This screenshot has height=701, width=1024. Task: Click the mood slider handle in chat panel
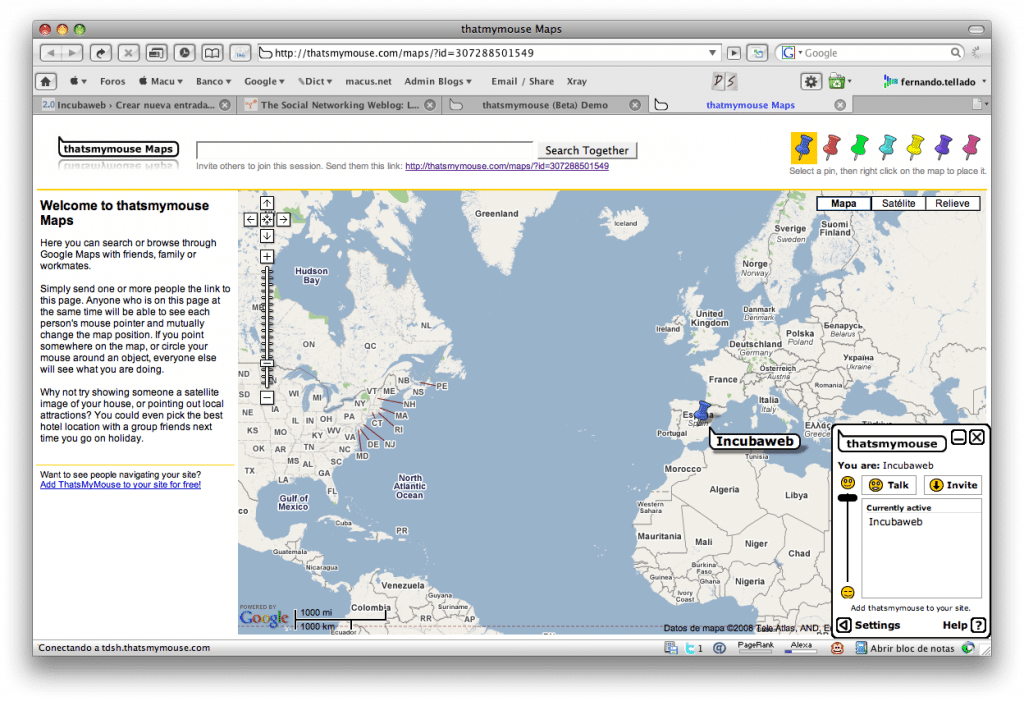coord(848,498)
